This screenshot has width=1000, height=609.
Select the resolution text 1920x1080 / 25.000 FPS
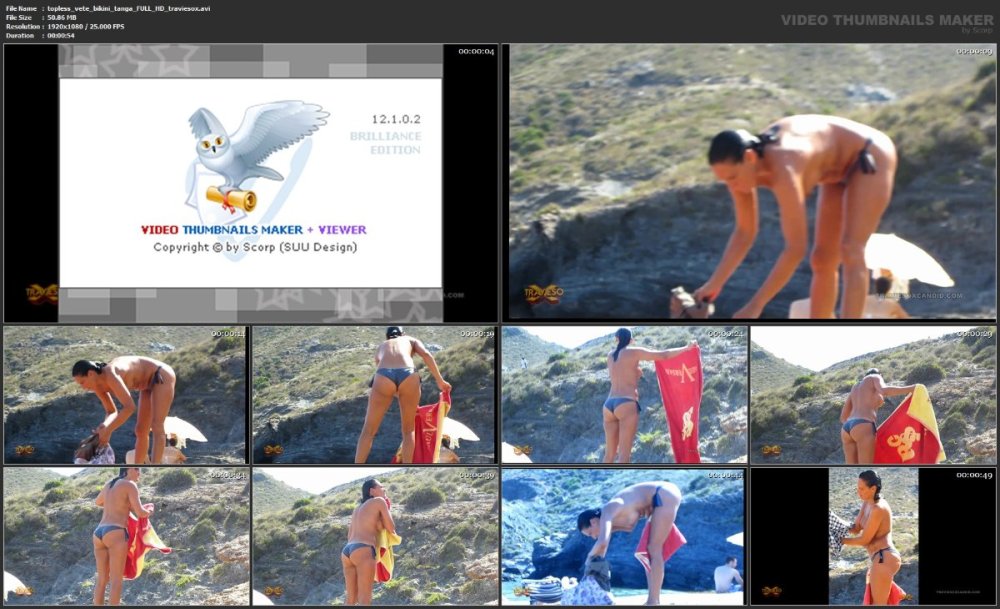(86, 26)
